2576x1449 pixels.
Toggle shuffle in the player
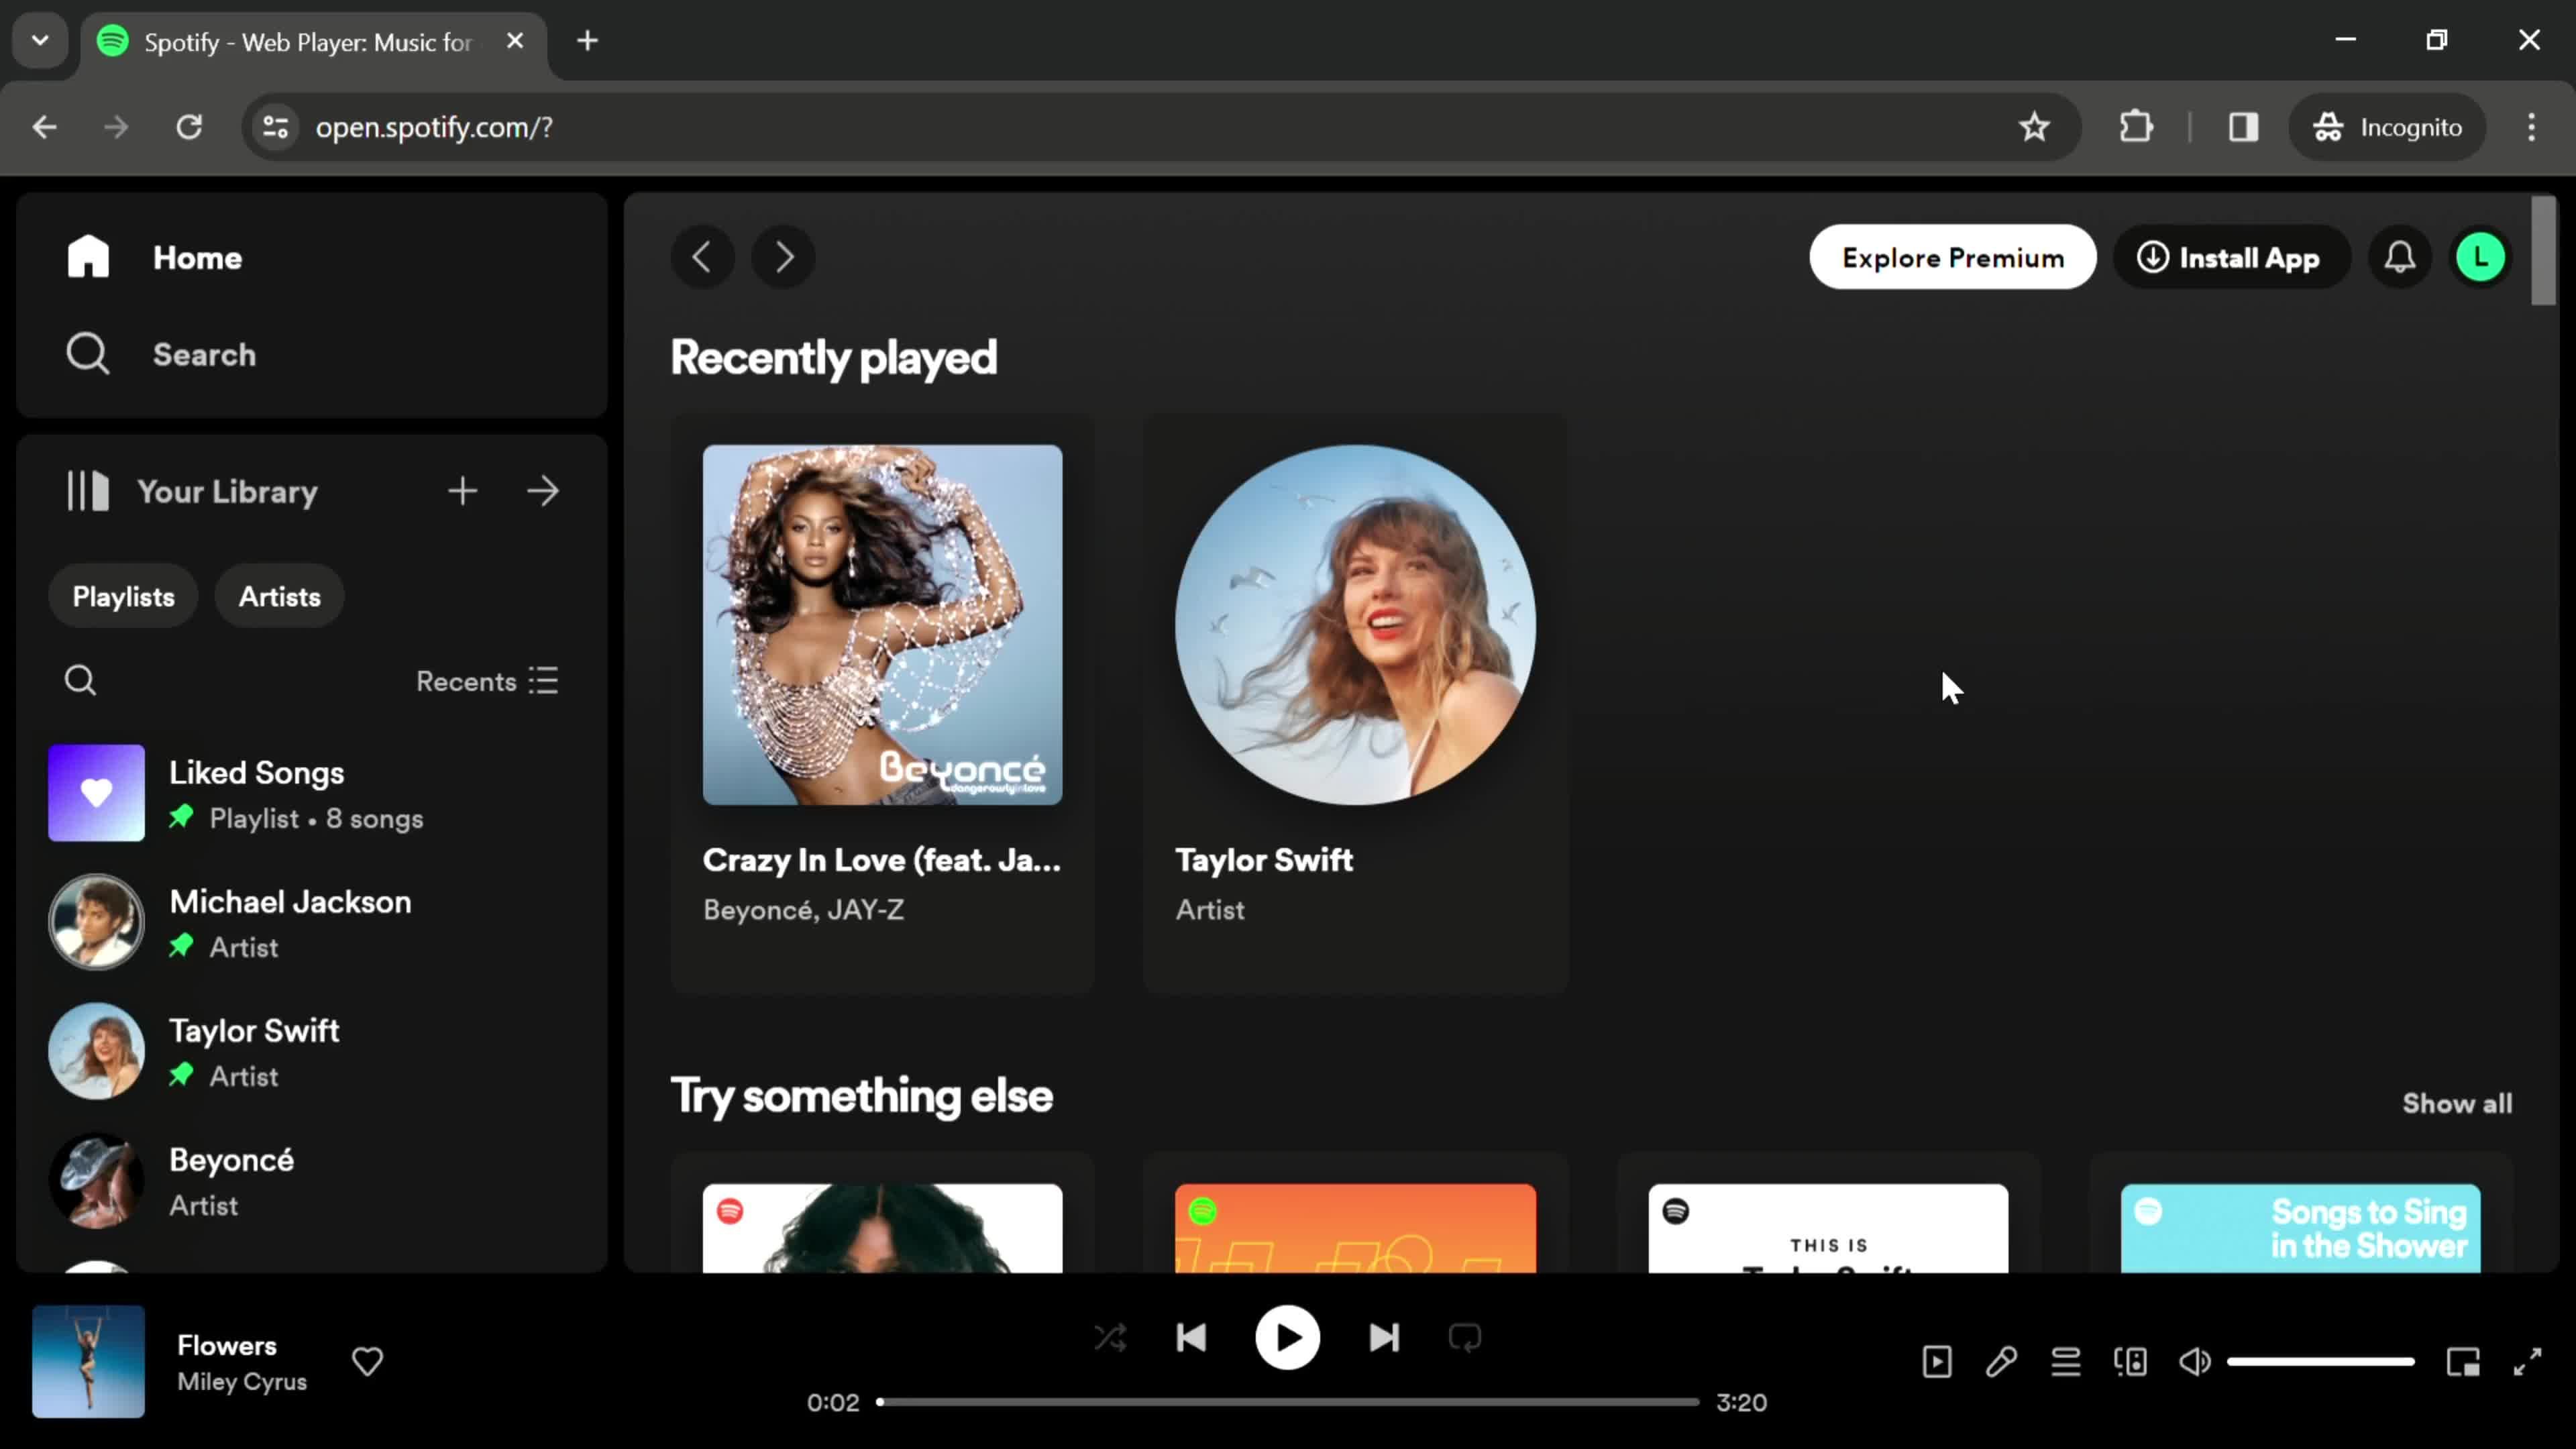(1110, 1337)
